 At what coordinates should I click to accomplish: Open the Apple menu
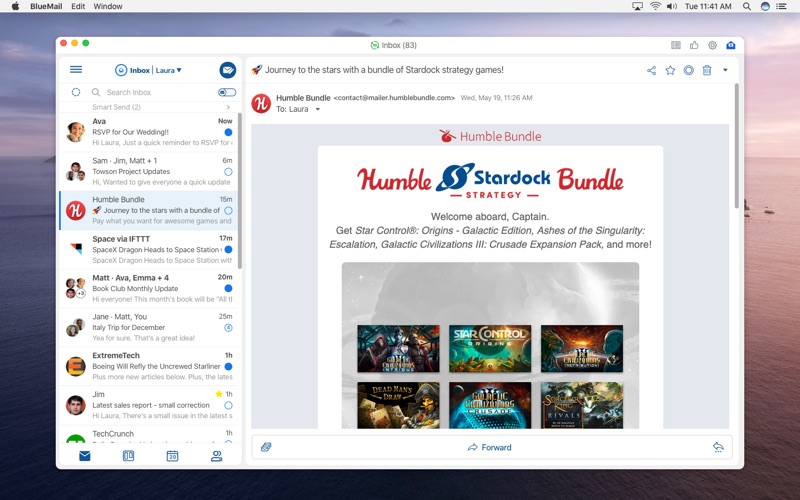[15, 6]
